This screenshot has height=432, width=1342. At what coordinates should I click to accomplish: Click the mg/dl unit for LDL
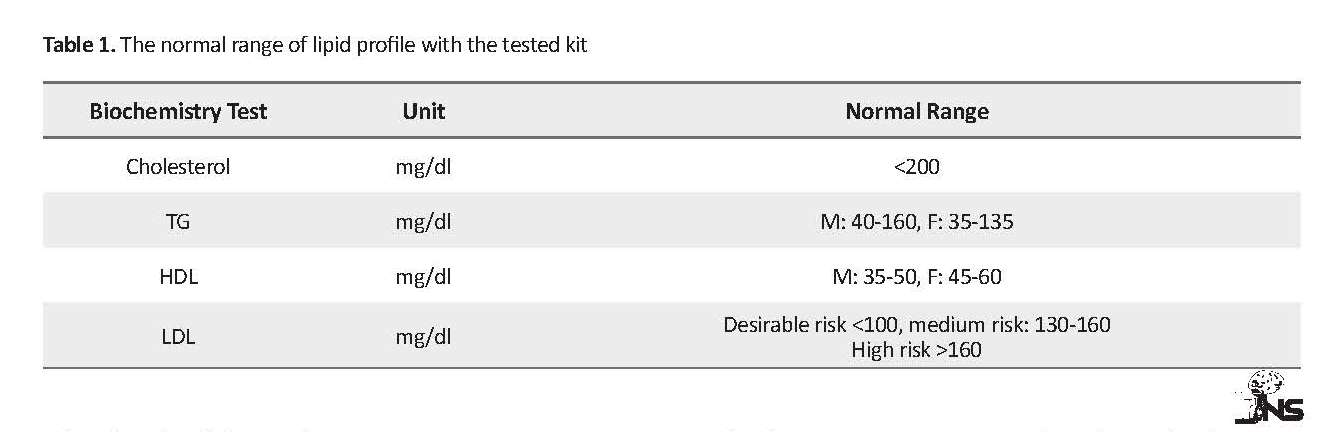pyautogui.click(x=424, y=337)
